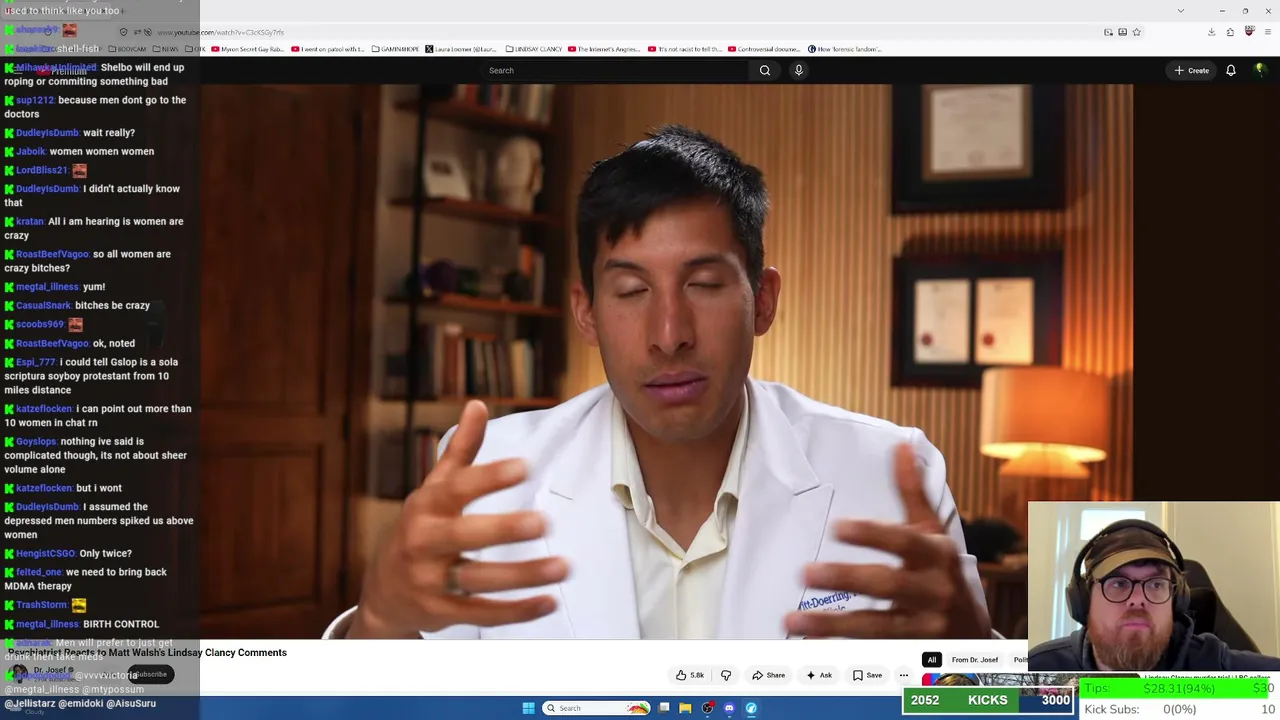Open the Windows Start menu
Image resolution: width=1280 pixels, height=720 pixels.
(528, 708)
